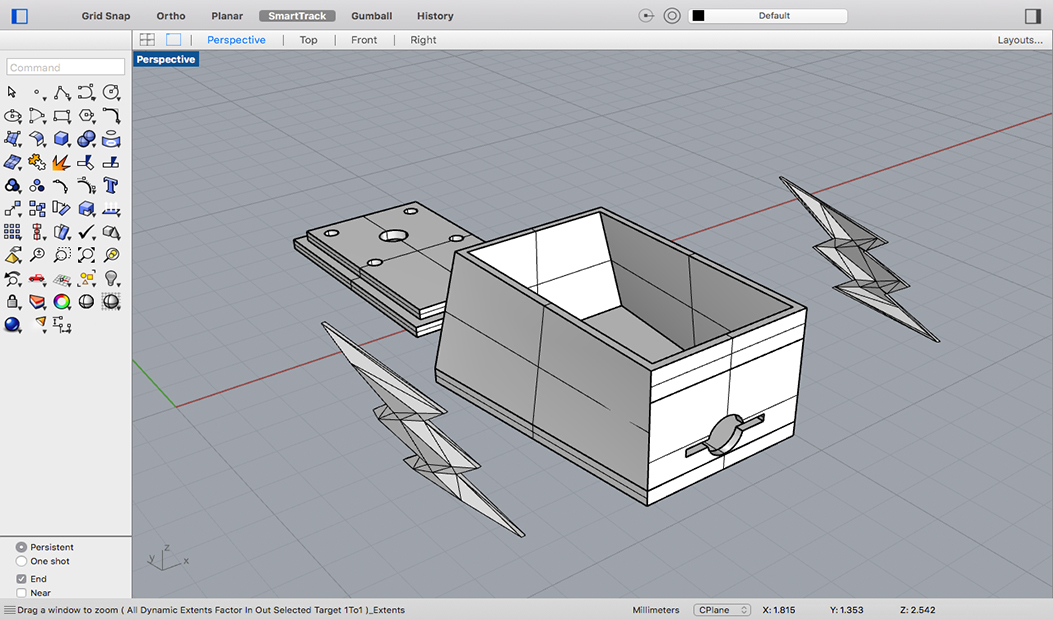Click the Y: 1.353 coordinate readout
Image resolution: width=1053 pixels, height=620 pixels.
[847, 610]
